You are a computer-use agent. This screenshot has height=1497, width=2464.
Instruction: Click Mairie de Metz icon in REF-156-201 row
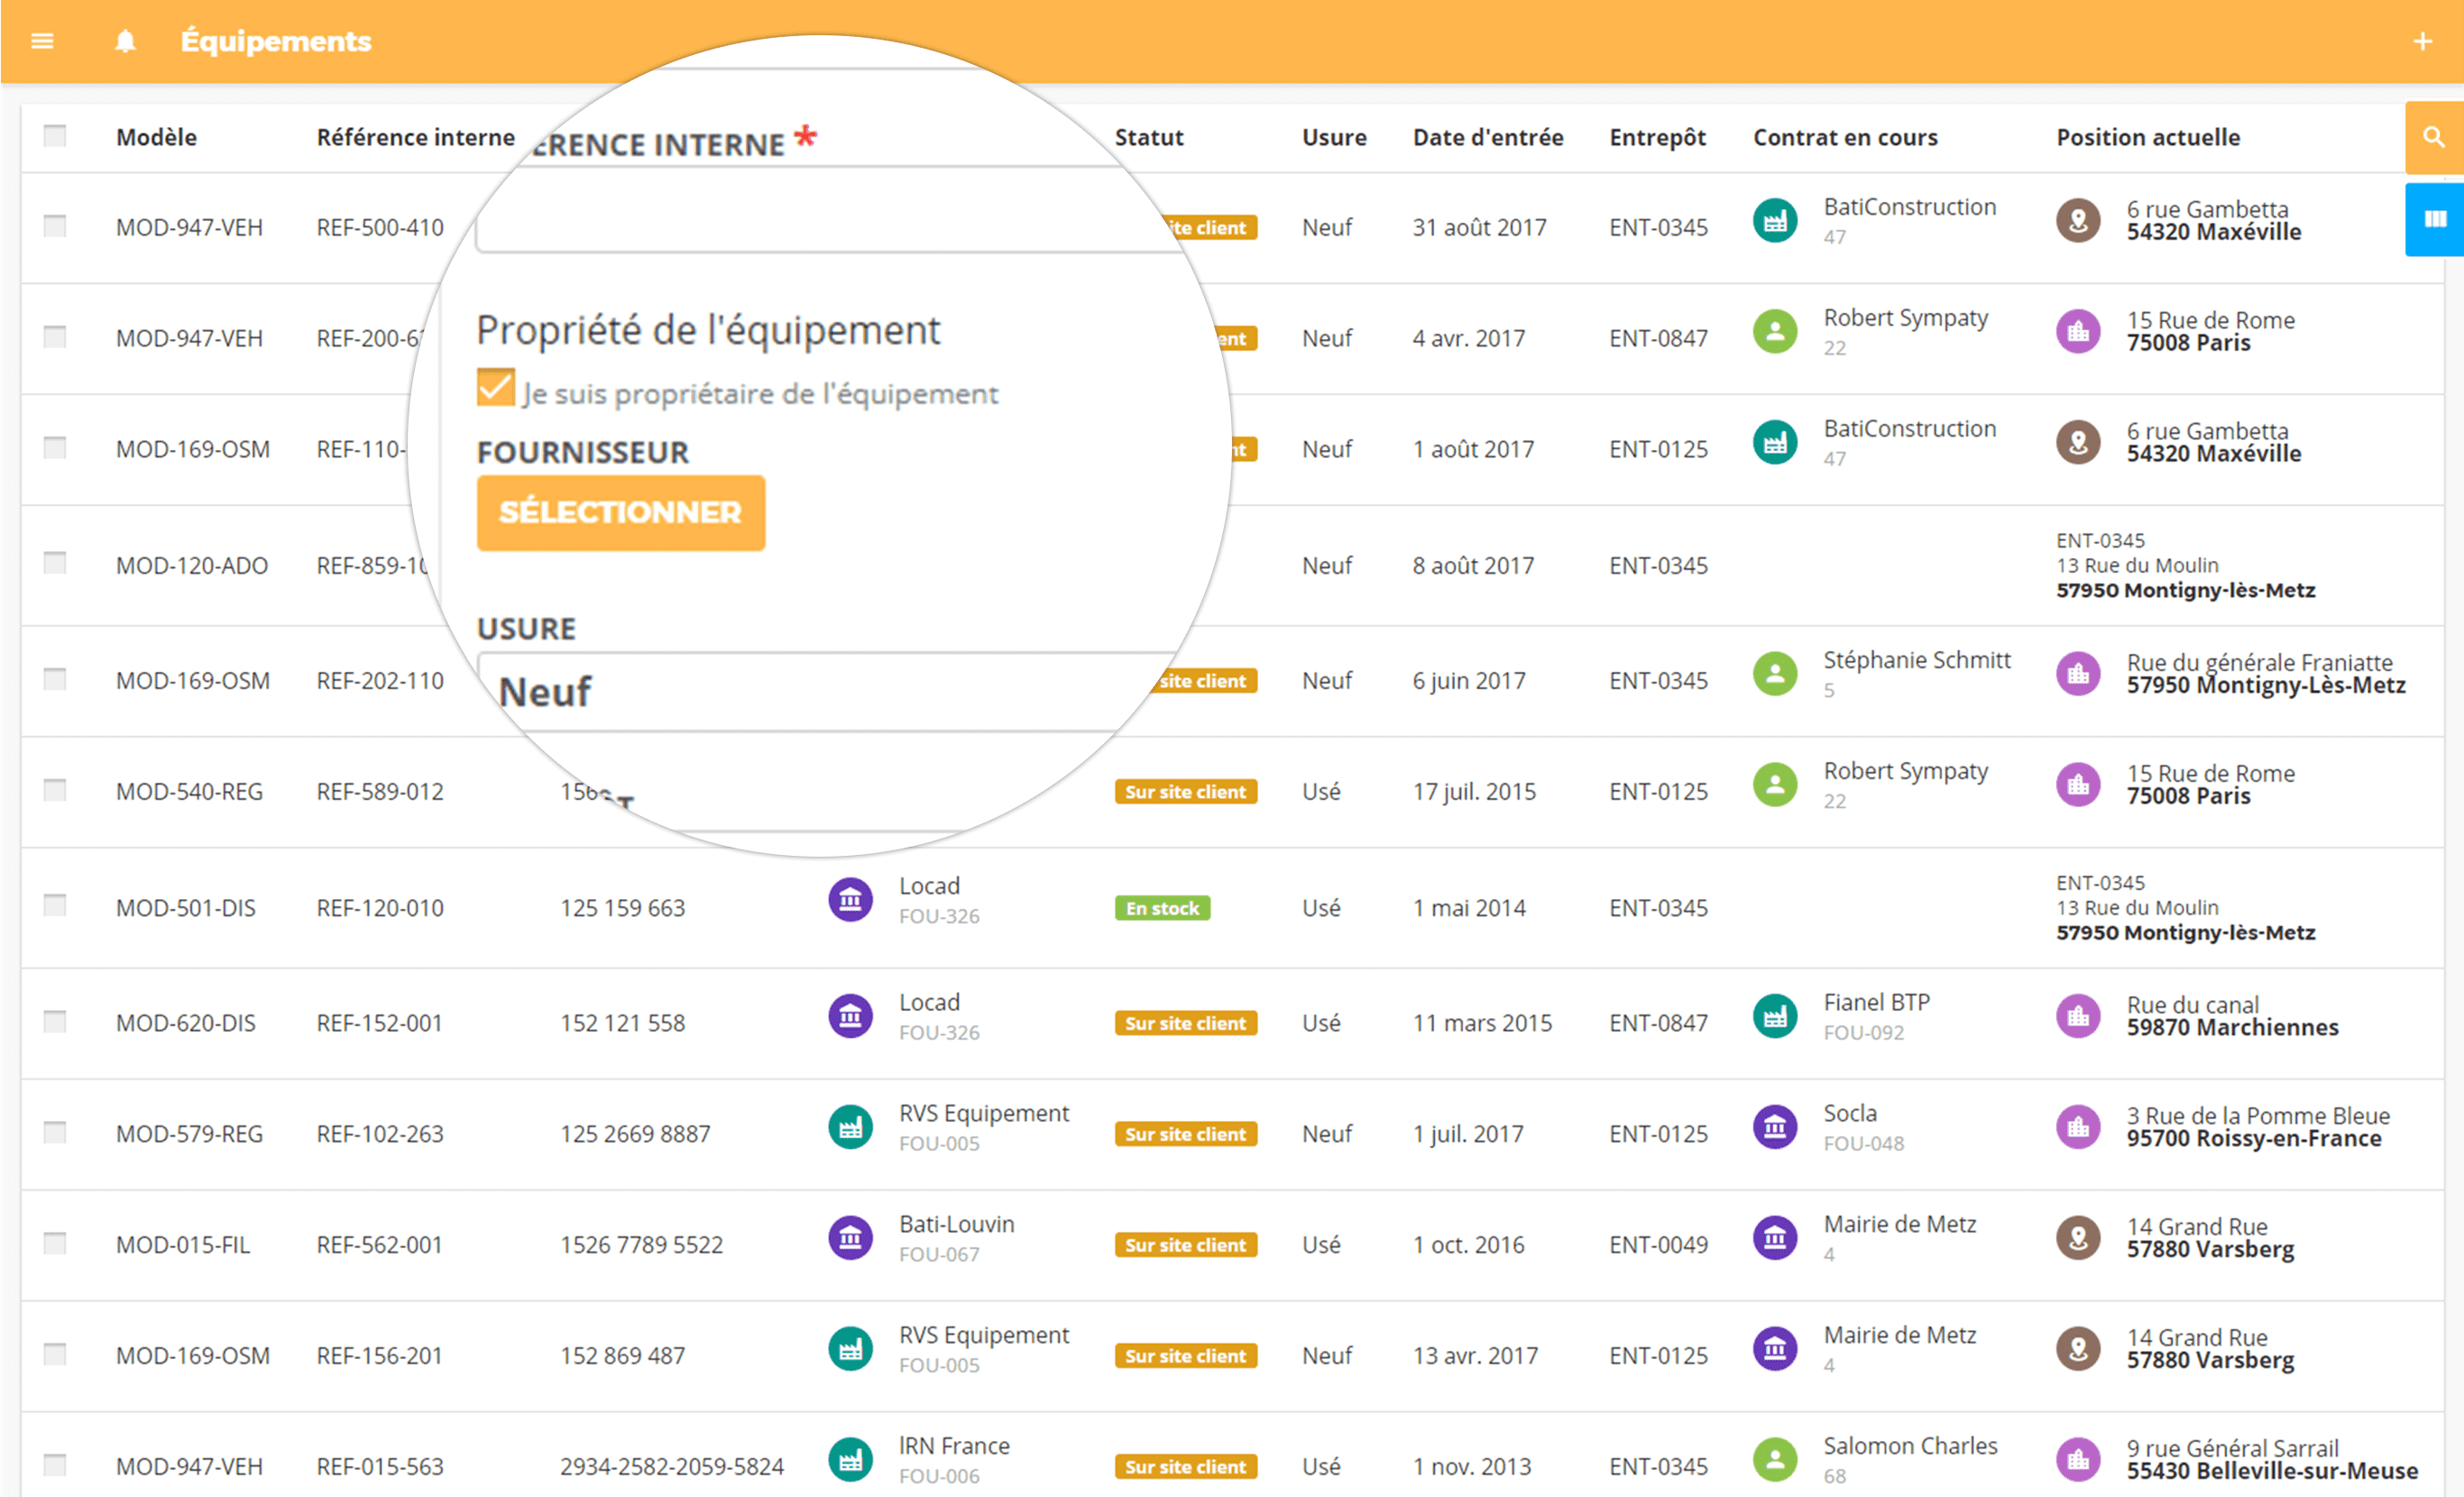point(1775,1349)
